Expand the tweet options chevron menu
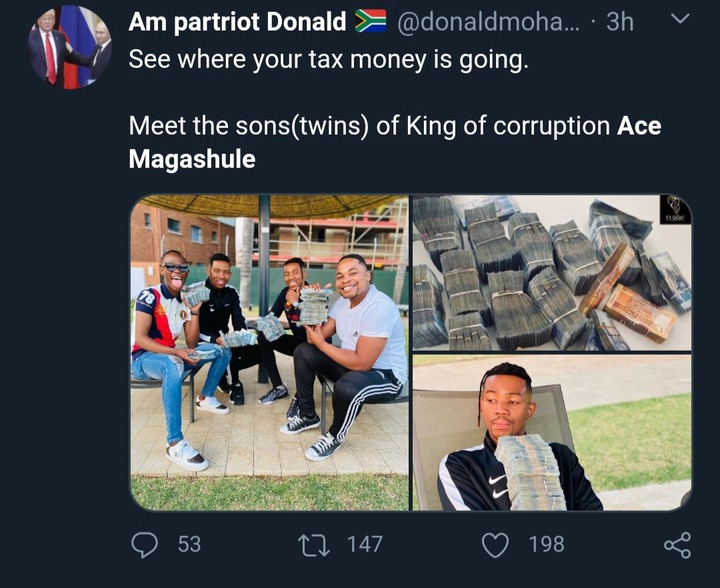The height and width of the screenshot is (588, 720). (x=678, y=19)
